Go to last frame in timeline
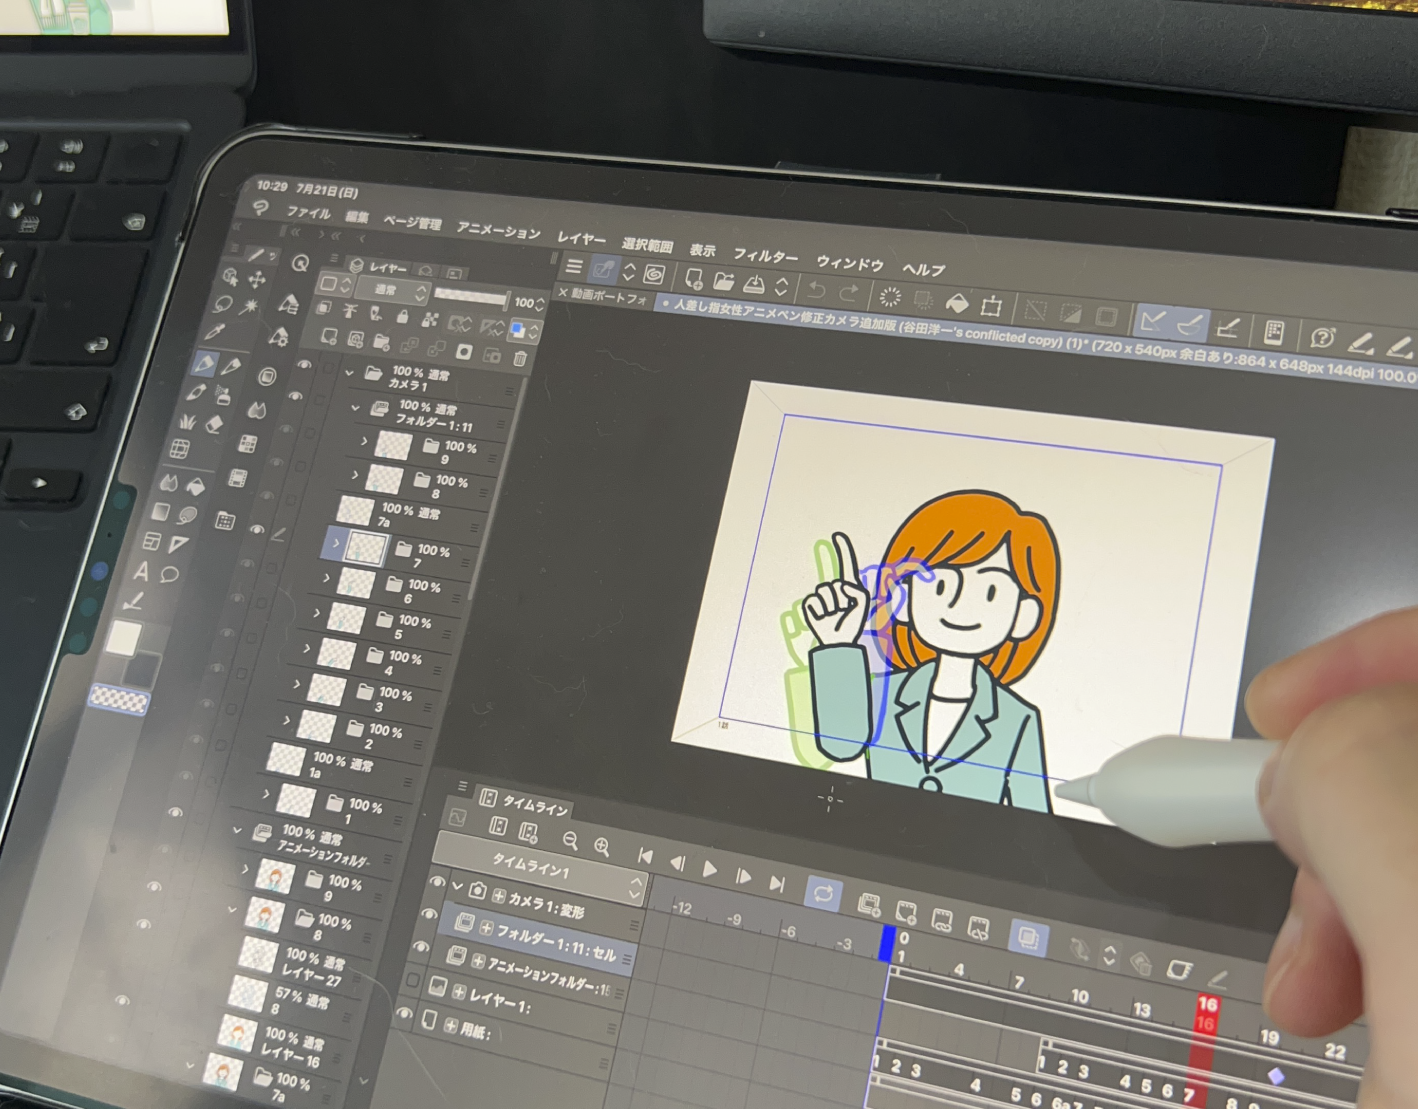The width and height of the screenshot is (1418, 1109). click(x=777, y=883)
